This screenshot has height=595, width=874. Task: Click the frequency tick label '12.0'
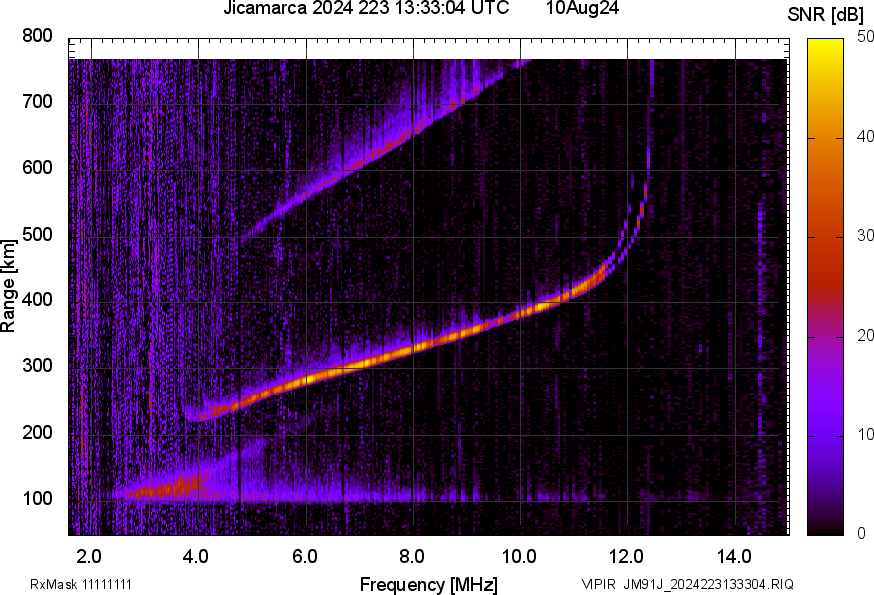pyautogui.click(x=627, y=557)
